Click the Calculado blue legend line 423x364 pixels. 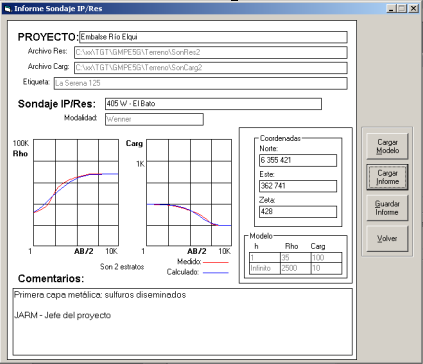(216, 273)
